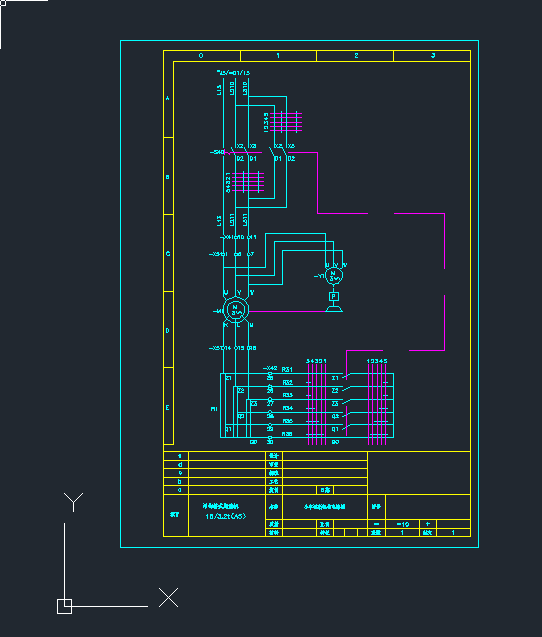Select the -X42 terminal label

pyautogui.click(x=270, y=368)
